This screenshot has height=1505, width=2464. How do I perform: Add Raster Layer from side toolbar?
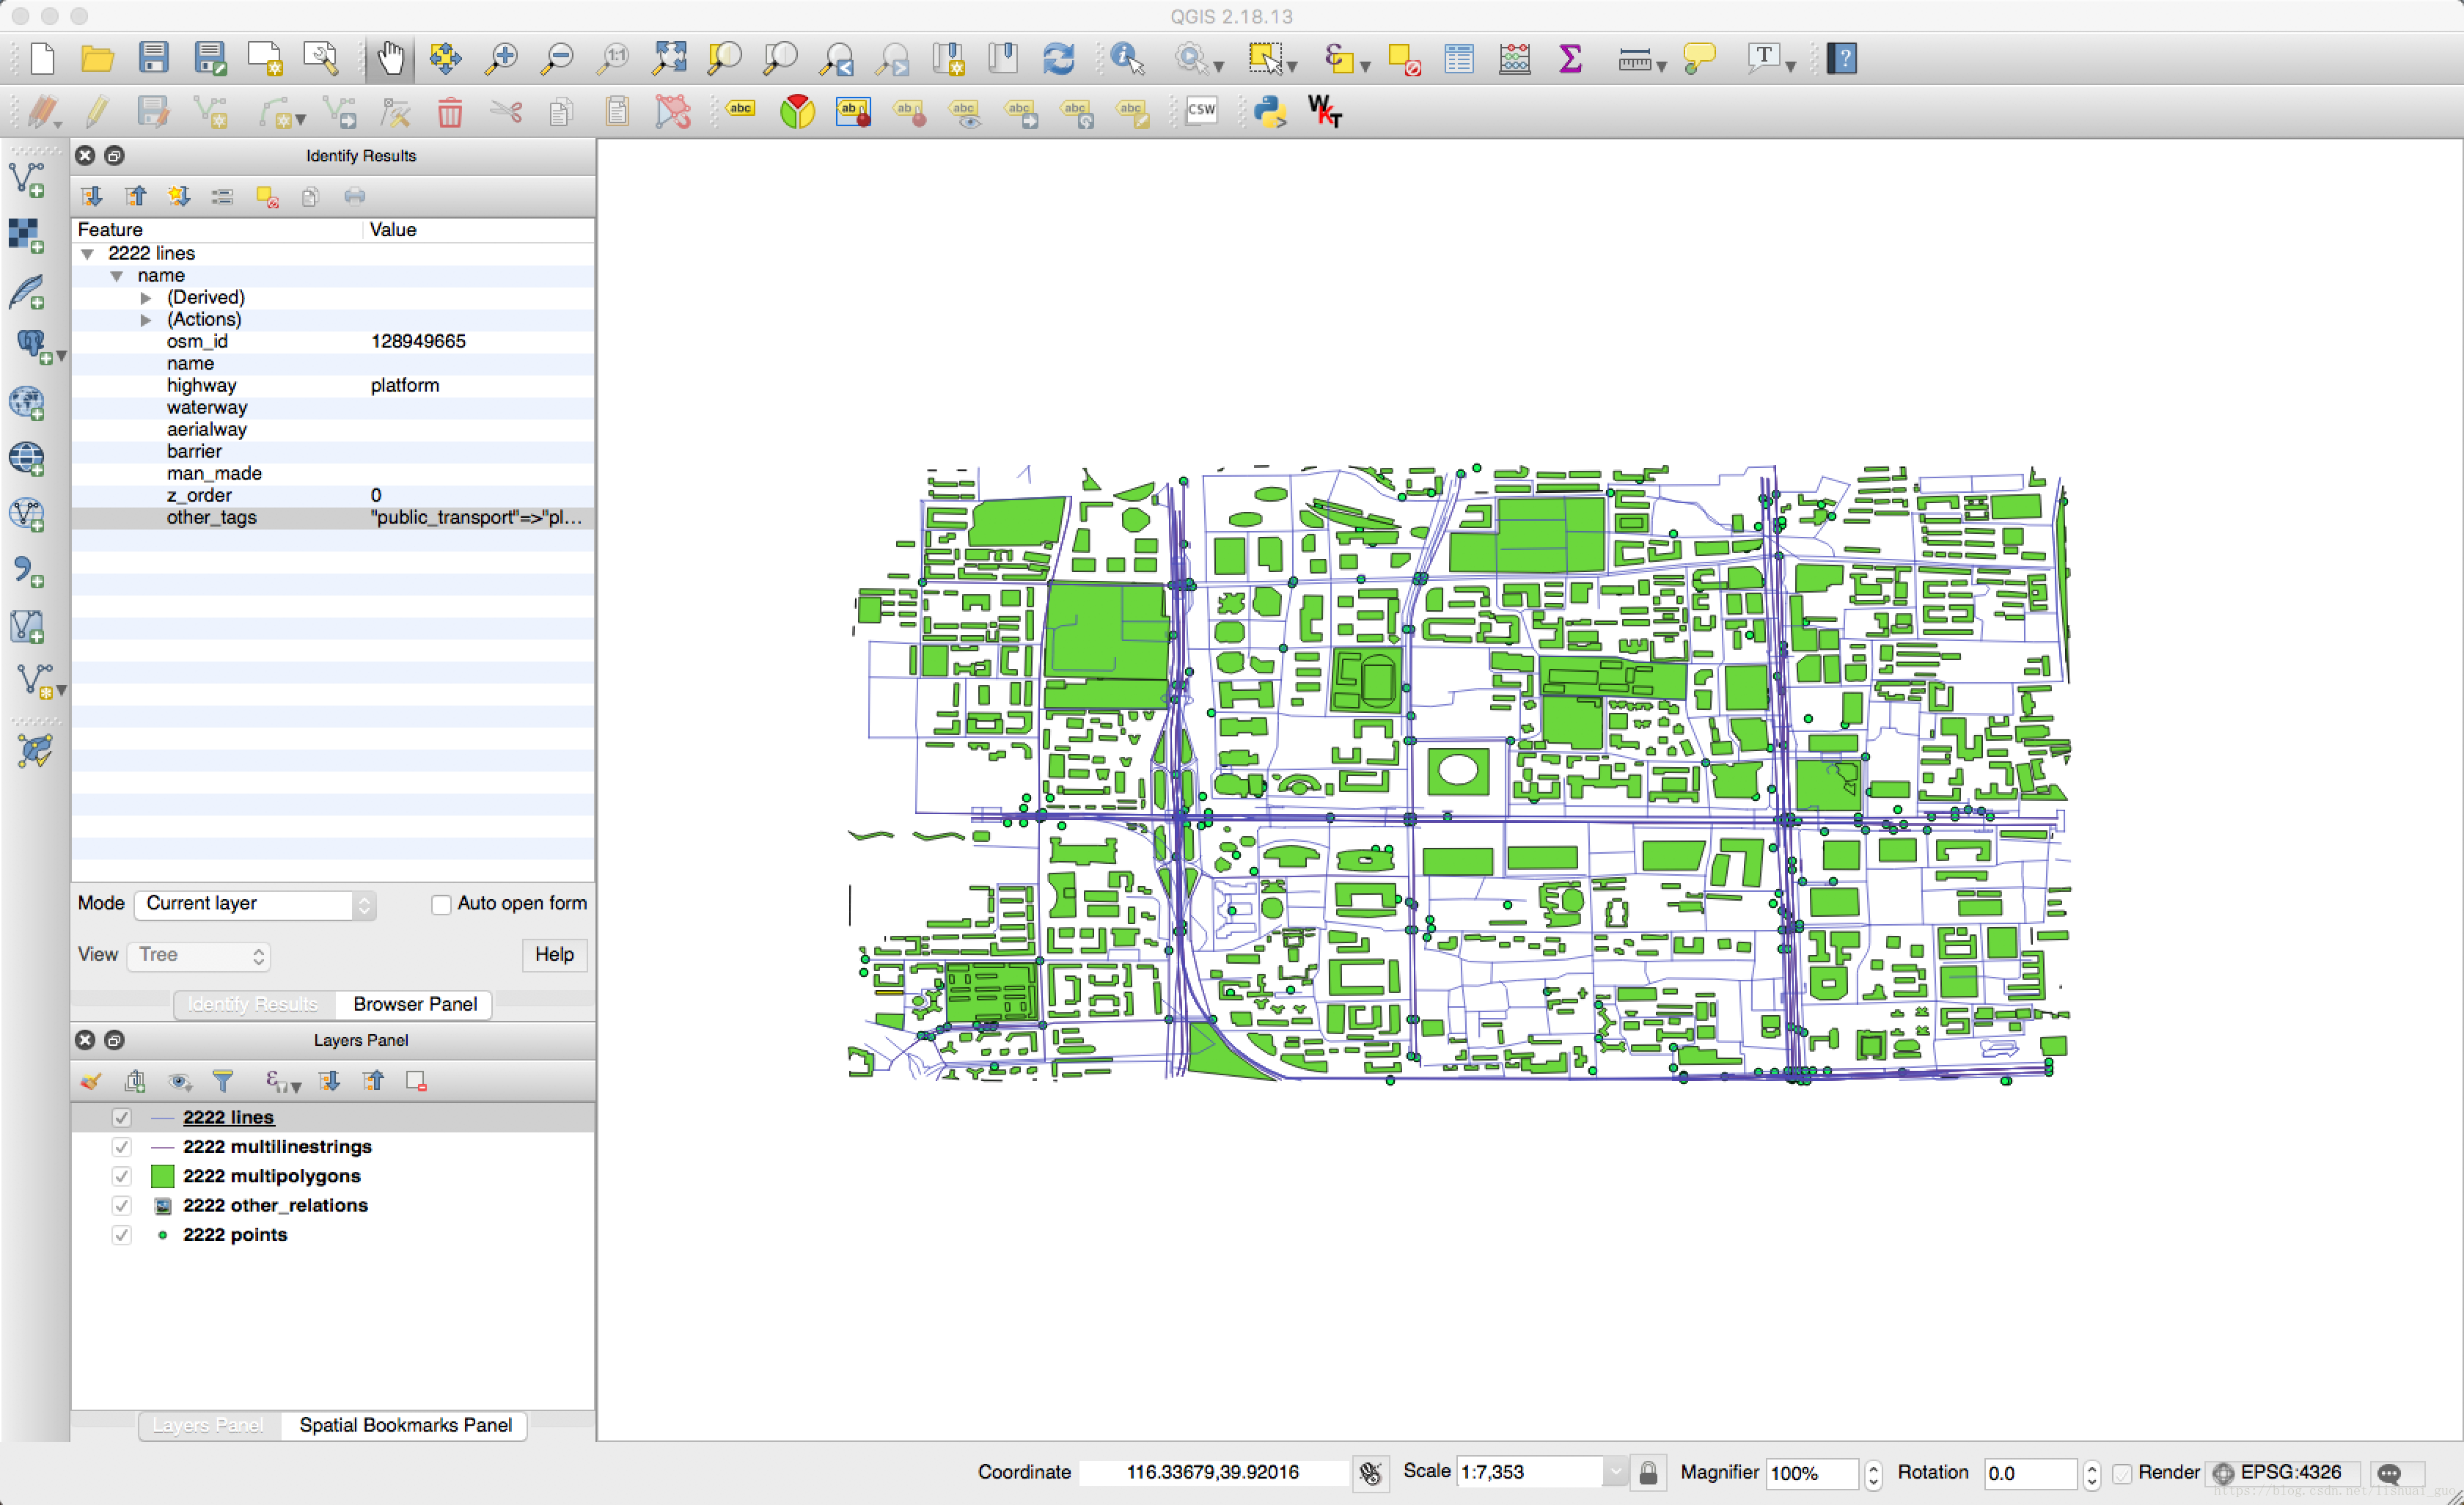28,237
